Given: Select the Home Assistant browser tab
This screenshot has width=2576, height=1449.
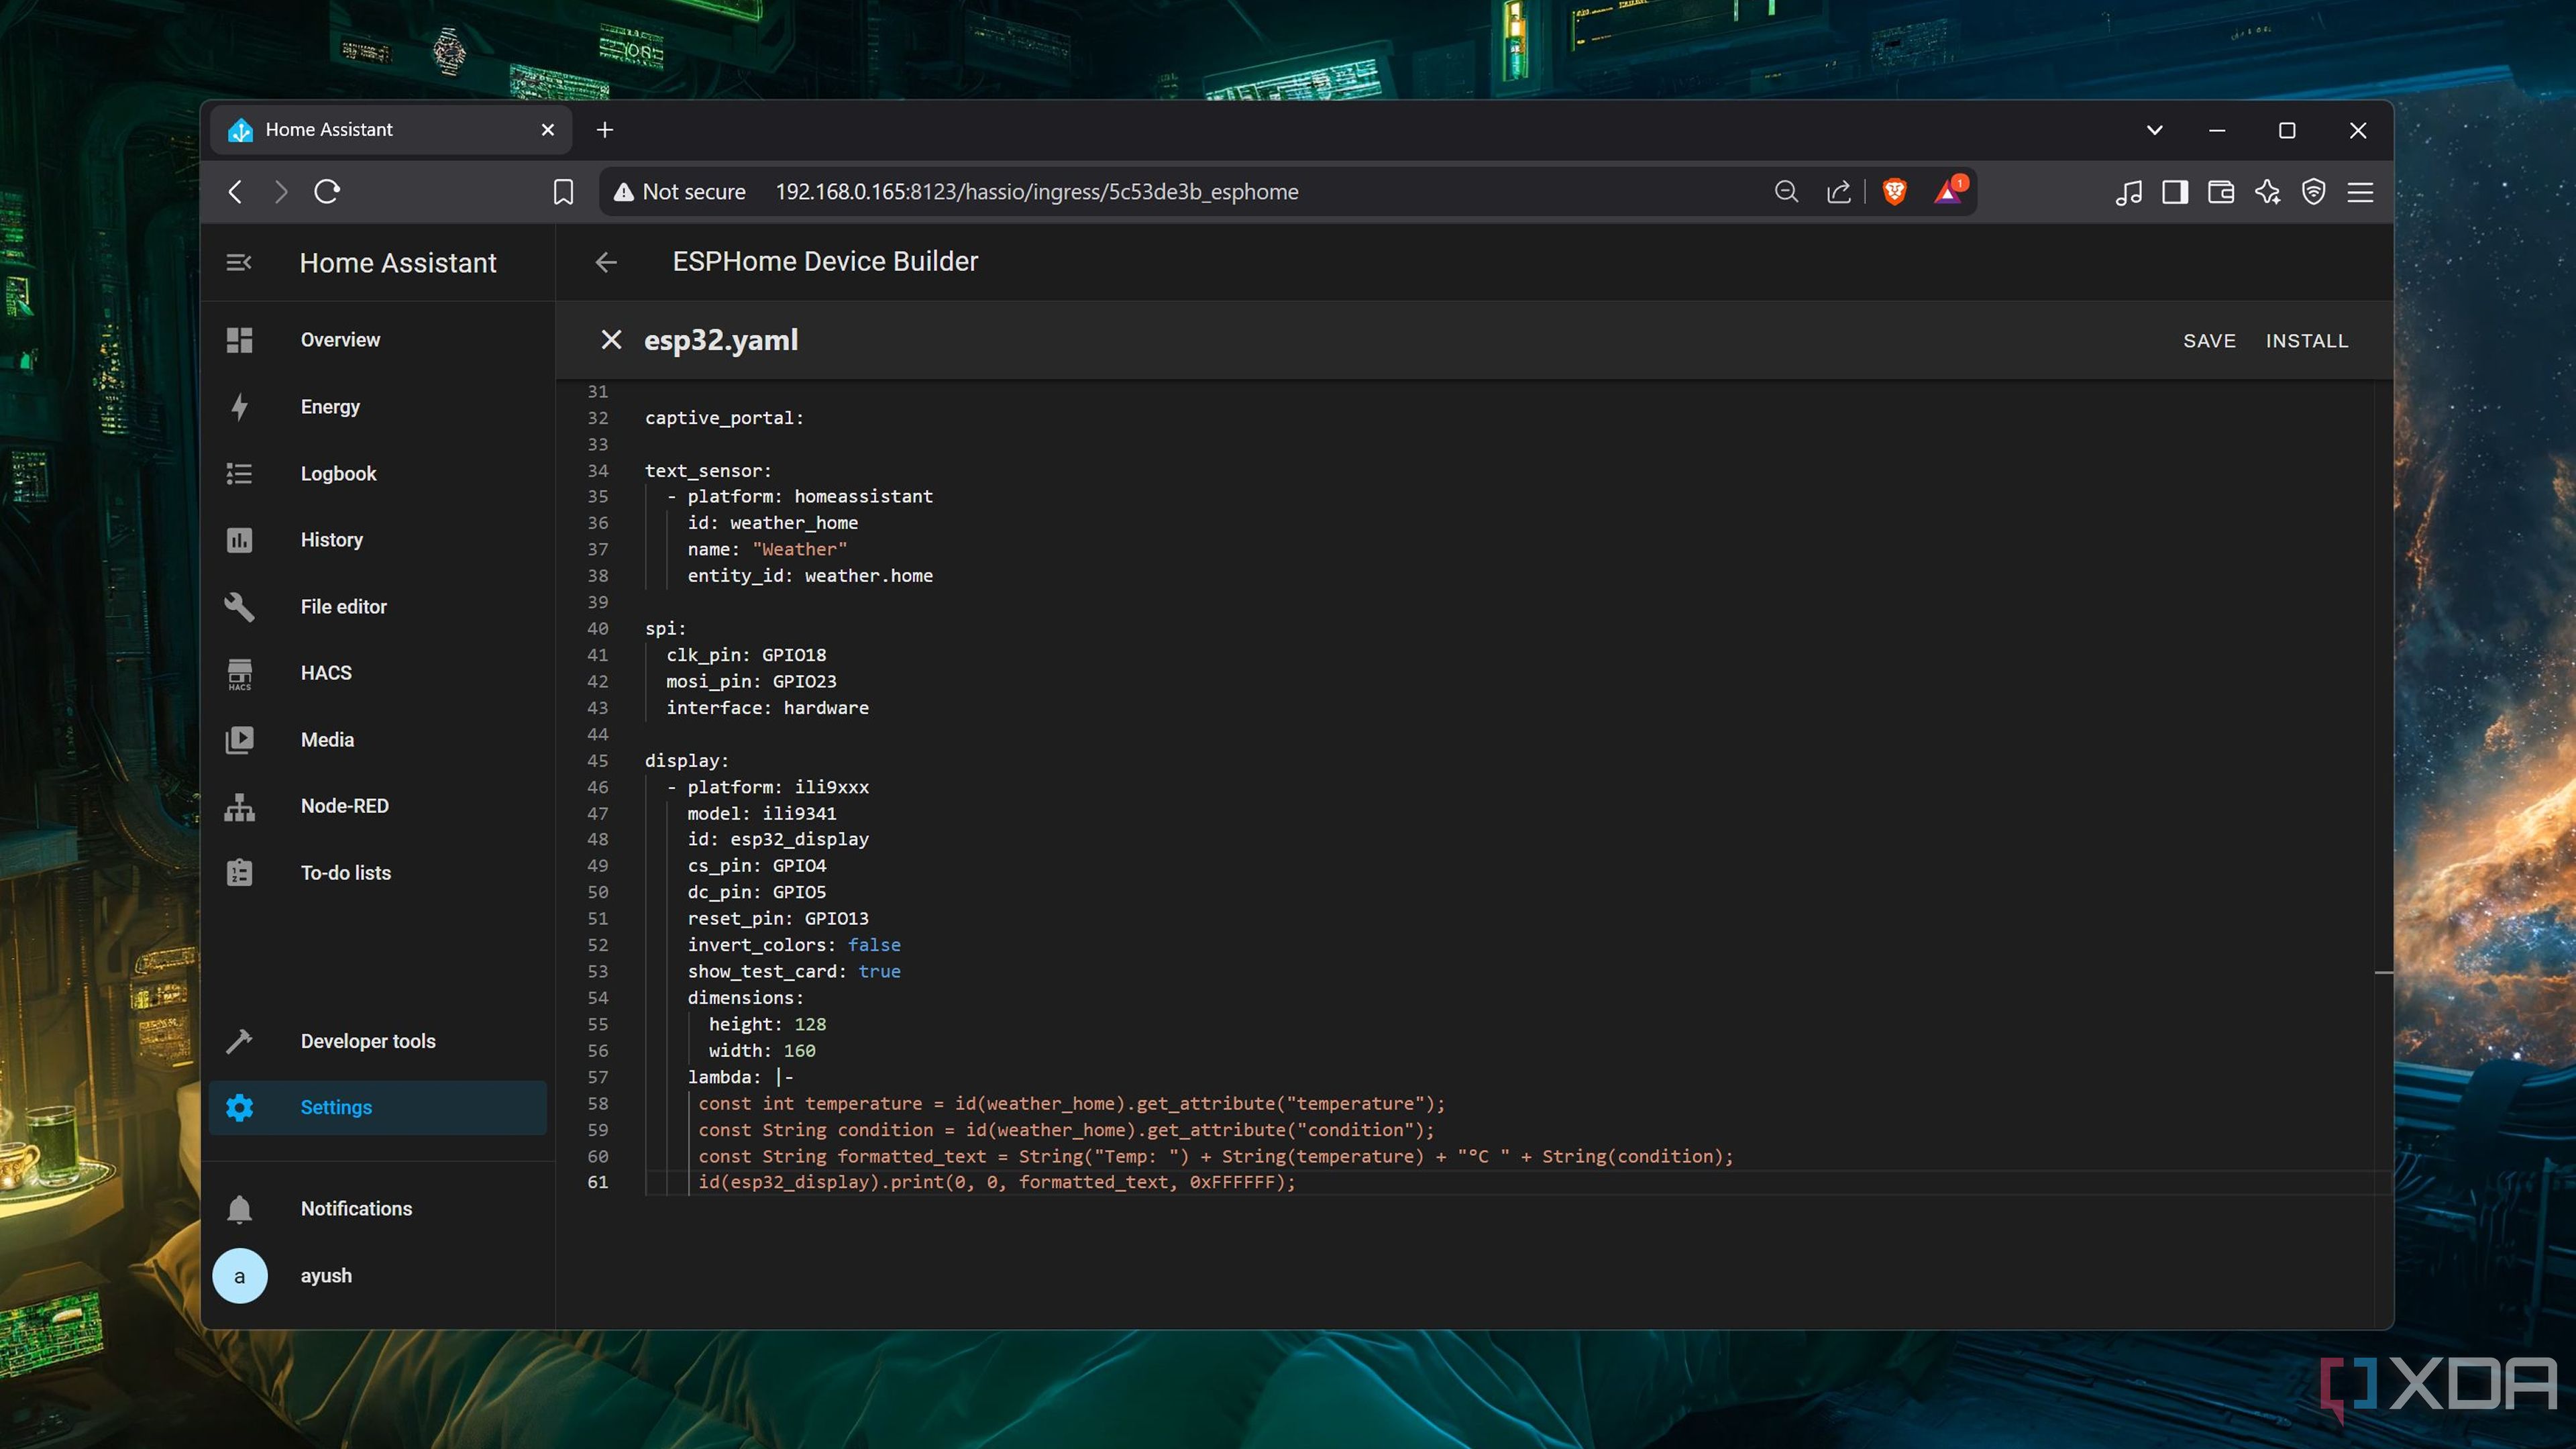Looking at the screenshot, I should point(391,130).
